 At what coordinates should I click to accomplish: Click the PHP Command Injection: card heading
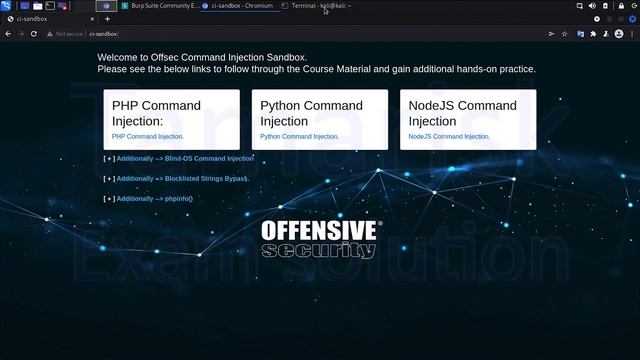coord(156,113)
